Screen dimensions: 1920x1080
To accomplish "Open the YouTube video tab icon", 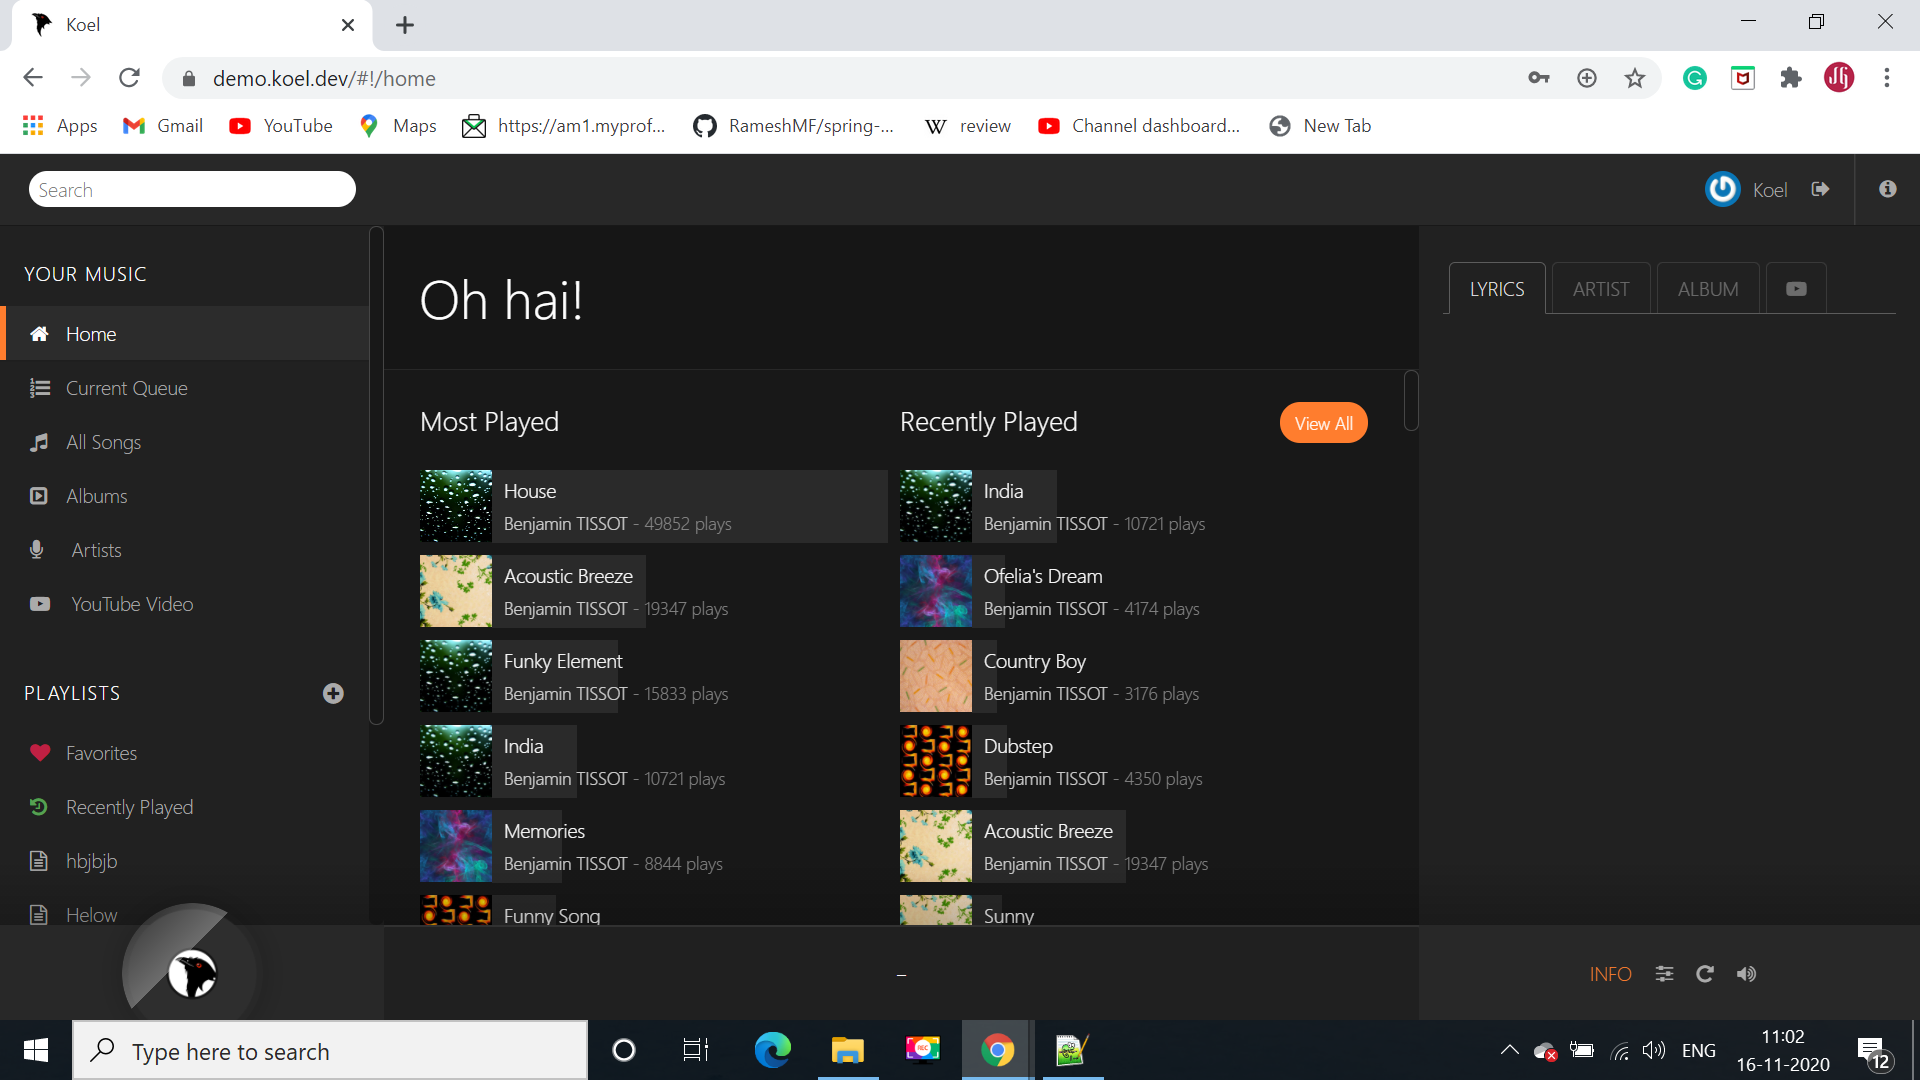I will [x=1796, y=289].
